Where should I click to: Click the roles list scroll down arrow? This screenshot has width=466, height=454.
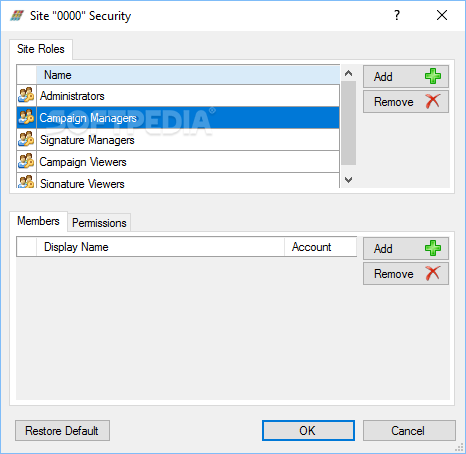coord(348,180)
